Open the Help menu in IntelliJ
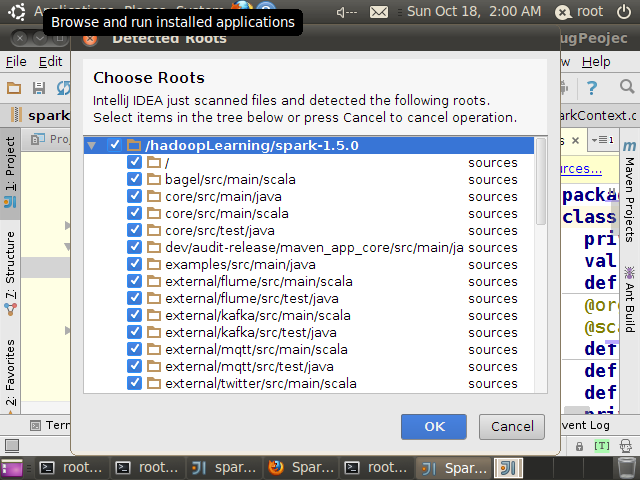Image resolution: width=640 pixels, height=480 pixels. coord(596,62)
